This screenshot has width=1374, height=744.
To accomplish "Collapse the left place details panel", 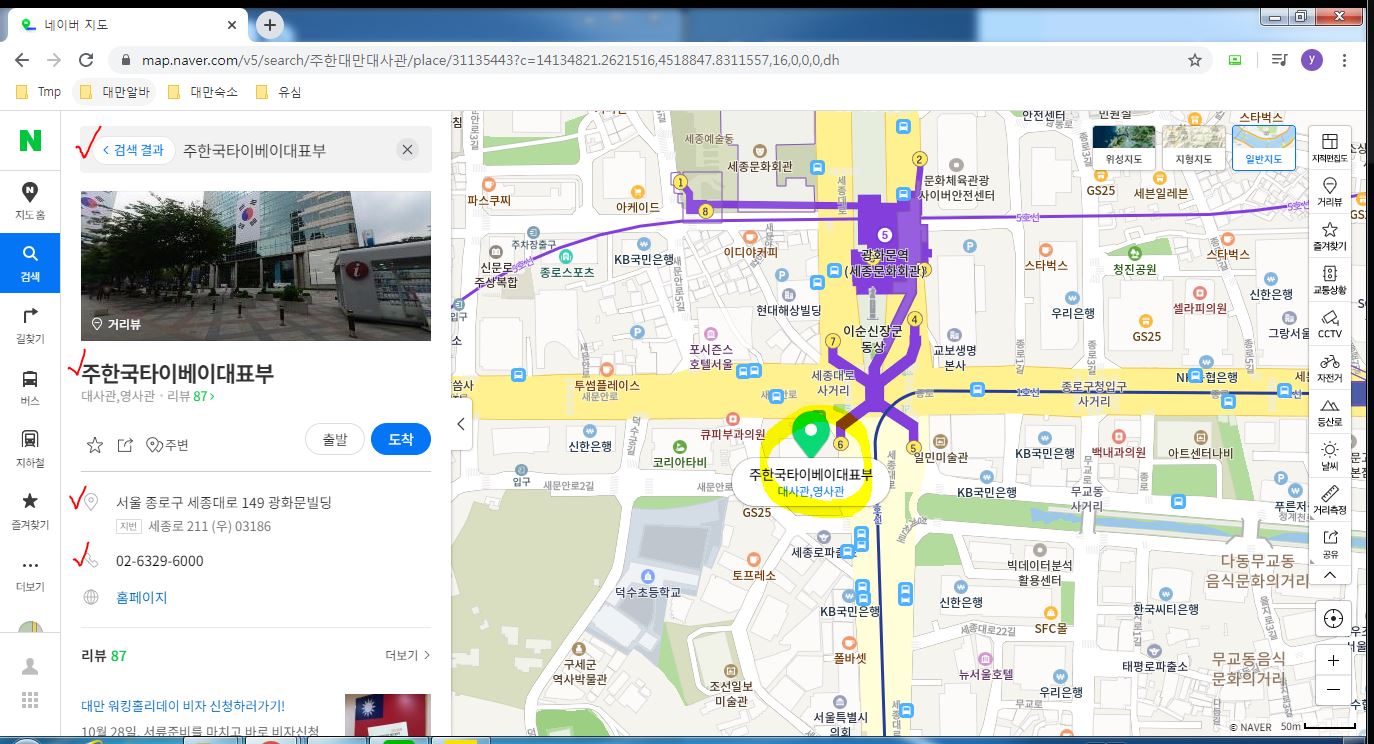I will pyautogui.click(x=460, y=424).
